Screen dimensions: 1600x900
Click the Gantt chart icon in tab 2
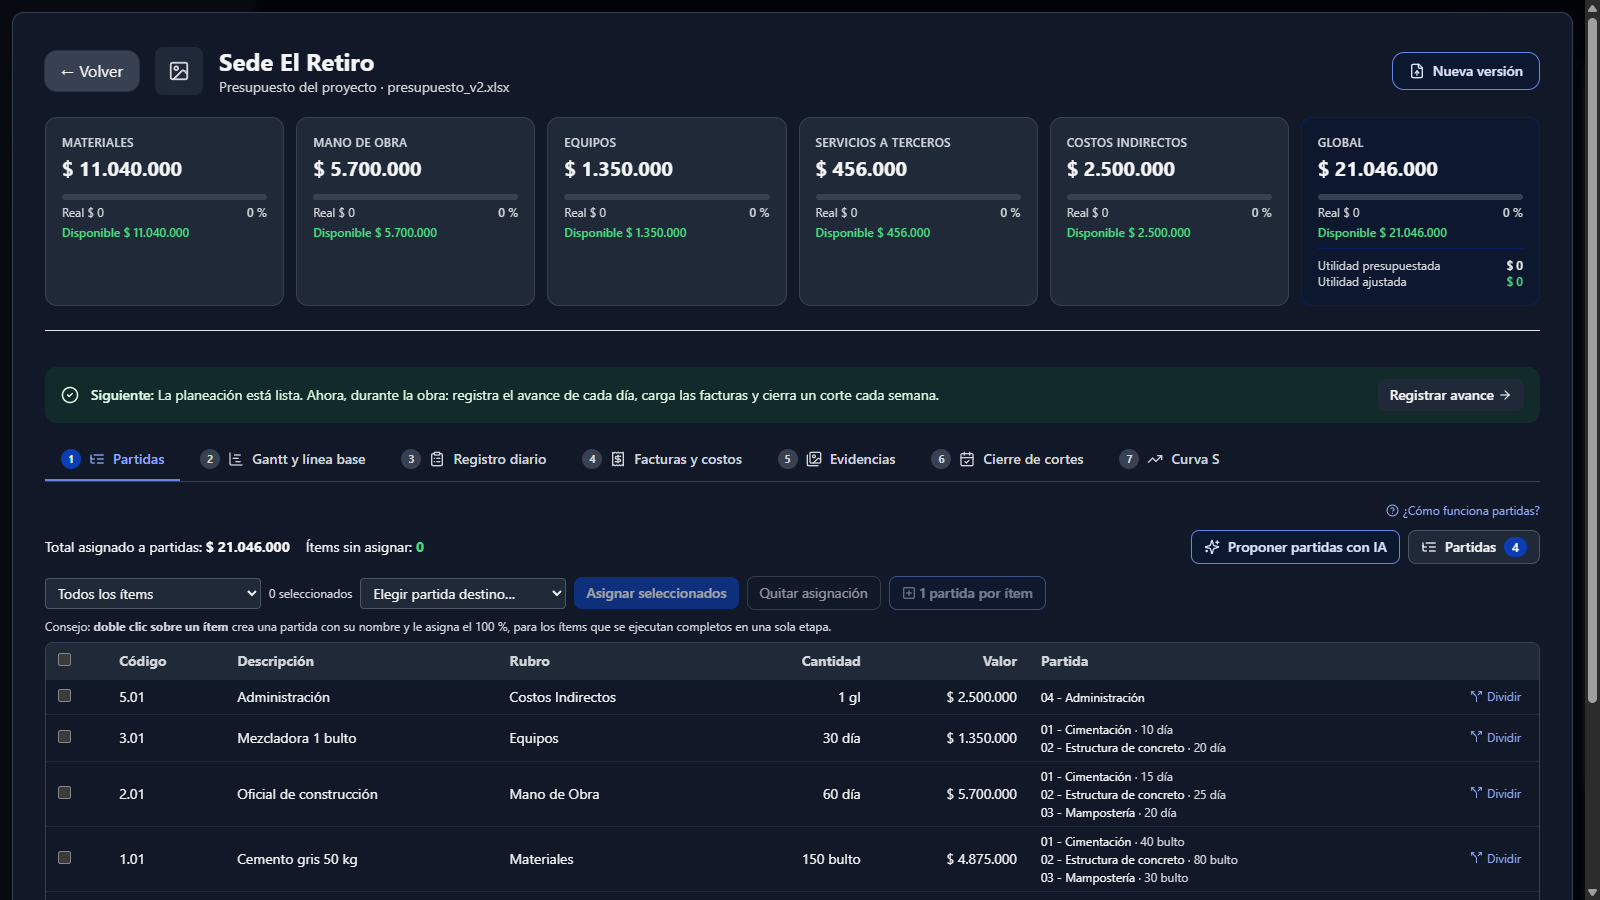click(236, 459)
